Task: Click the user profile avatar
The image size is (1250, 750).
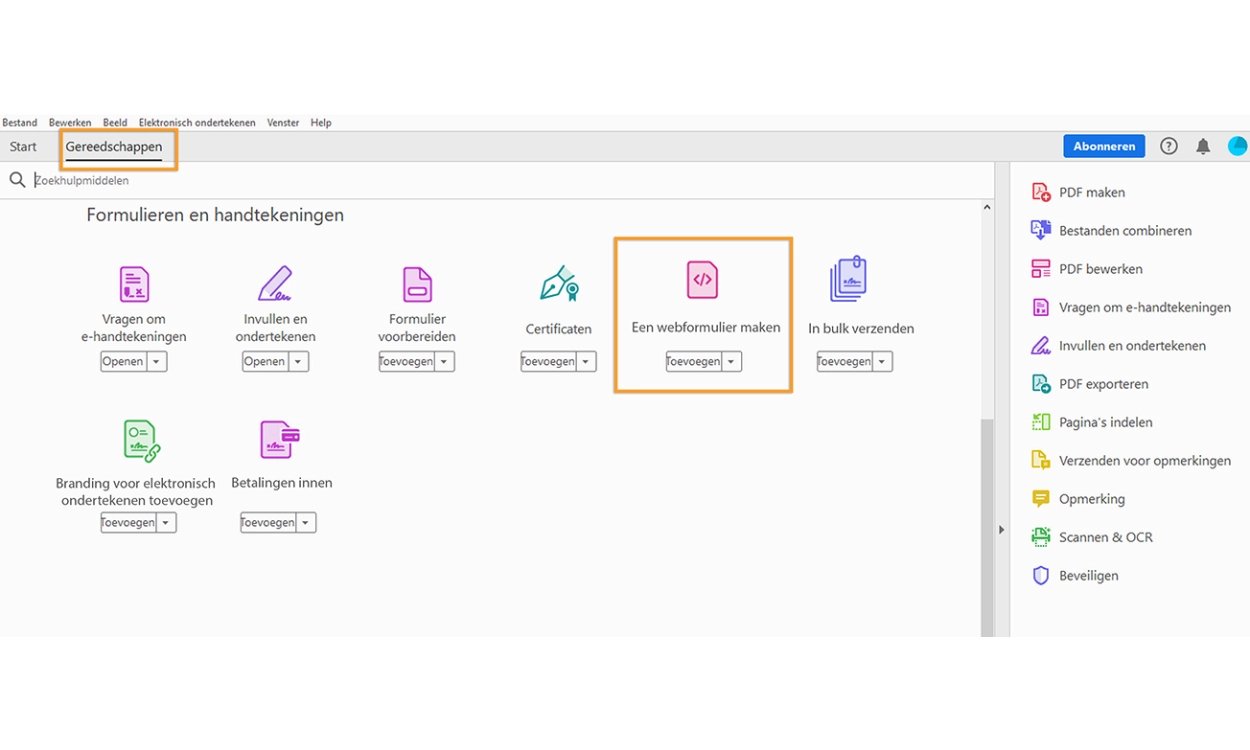Action: pyautogui.click(x=1237, y=146)
